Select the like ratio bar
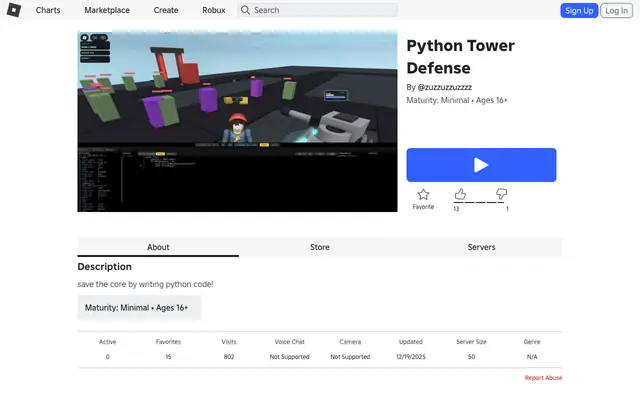 click(x=479, y=202)
